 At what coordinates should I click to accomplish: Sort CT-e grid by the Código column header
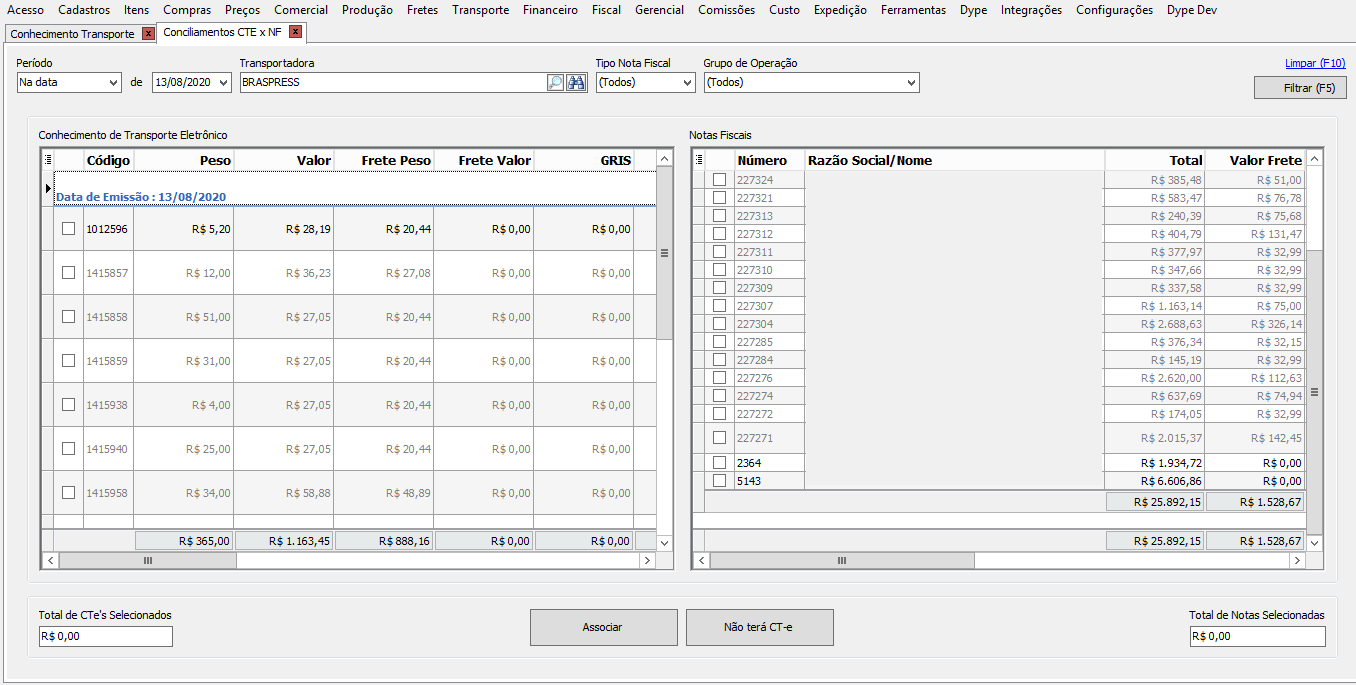[x=108, y=160]
